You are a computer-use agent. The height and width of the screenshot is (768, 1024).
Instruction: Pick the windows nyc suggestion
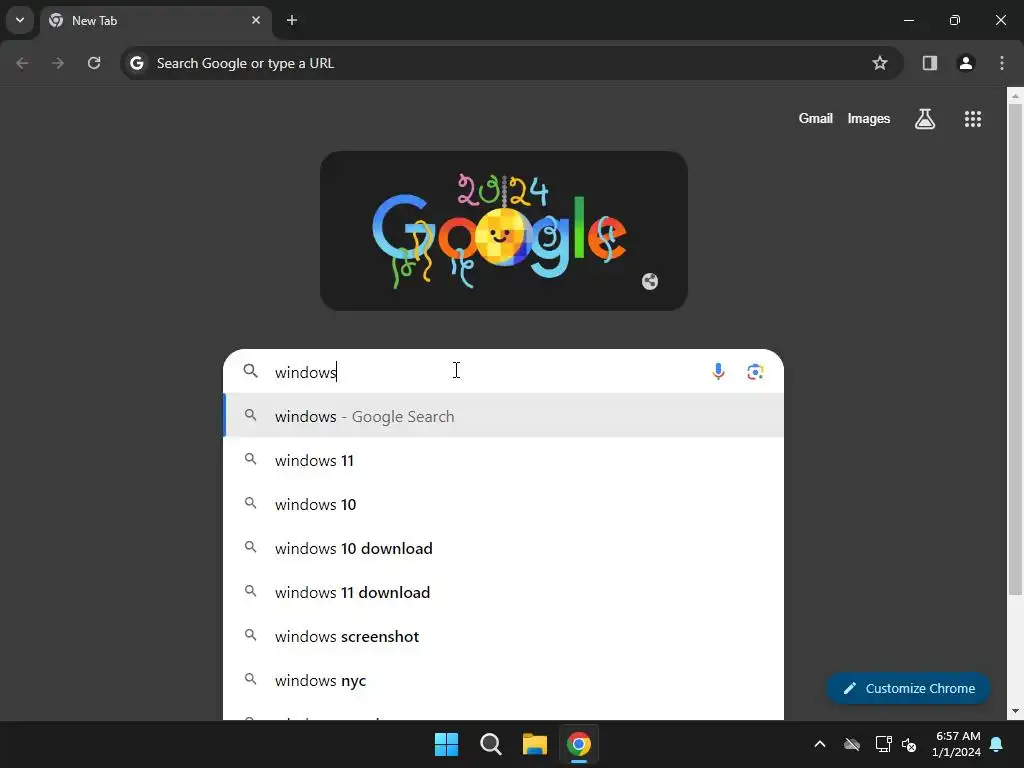[x=504, y=680]
